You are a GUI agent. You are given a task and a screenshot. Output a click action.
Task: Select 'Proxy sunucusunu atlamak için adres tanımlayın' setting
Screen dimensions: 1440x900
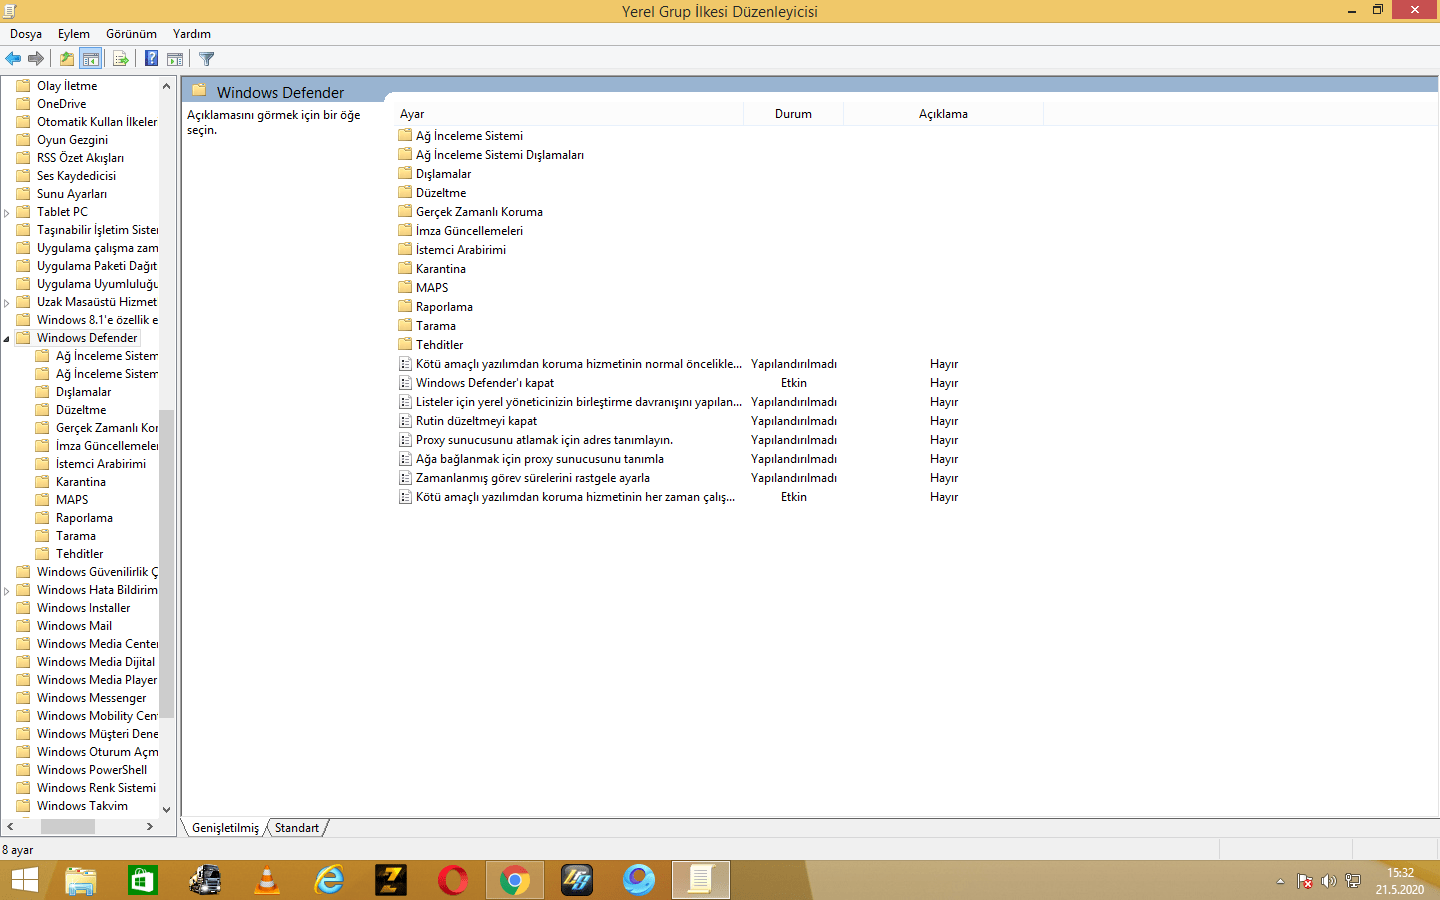pos(544,440)
